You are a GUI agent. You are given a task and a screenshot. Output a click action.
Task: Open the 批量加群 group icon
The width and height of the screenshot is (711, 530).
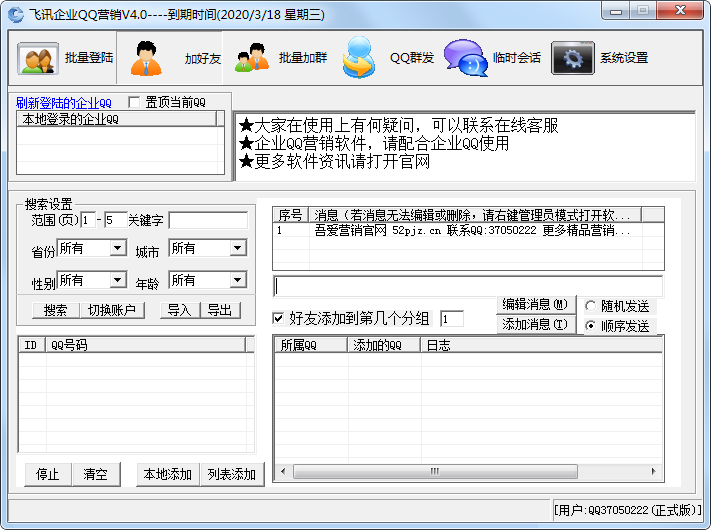click(x=251, y=58)
